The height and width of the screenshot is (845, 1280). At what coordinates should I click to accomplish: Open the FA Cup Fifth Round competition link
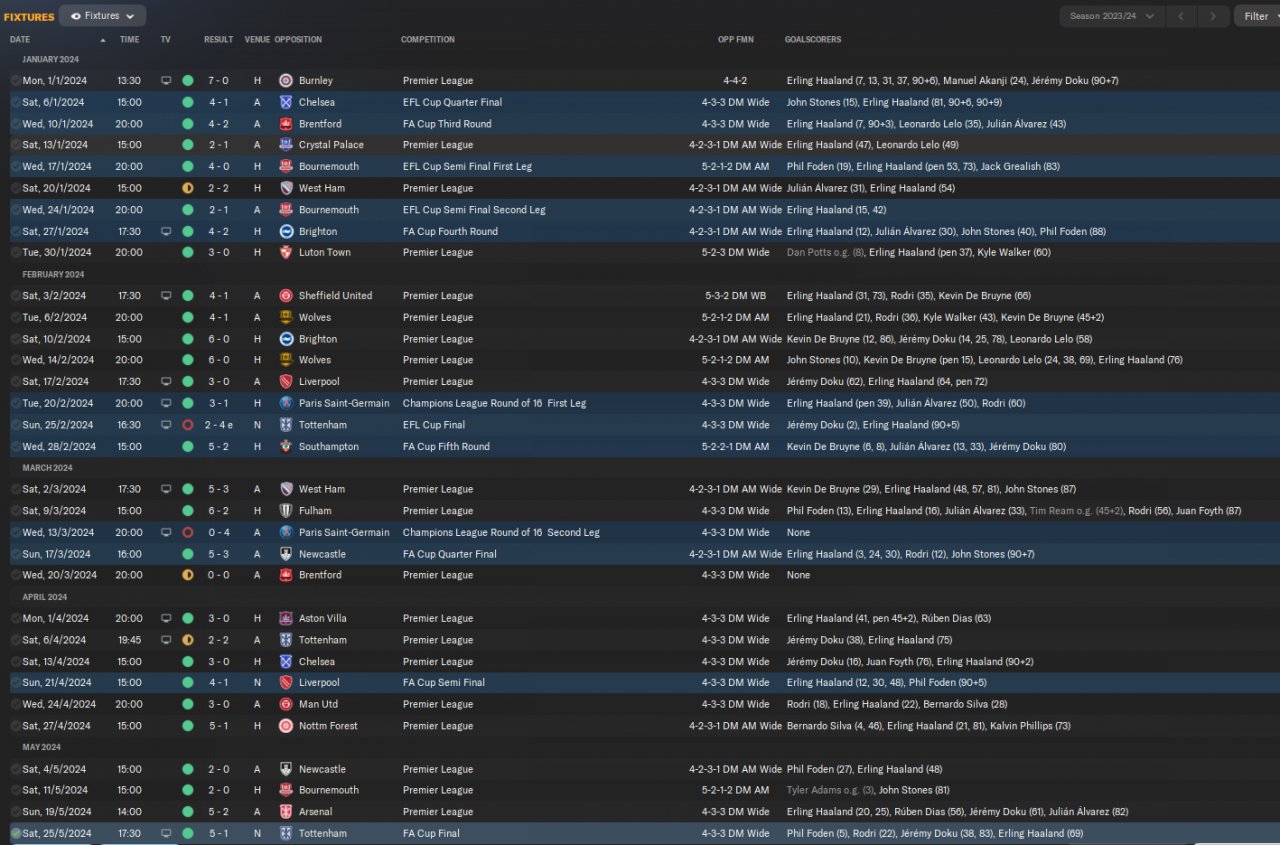(446, 447)
